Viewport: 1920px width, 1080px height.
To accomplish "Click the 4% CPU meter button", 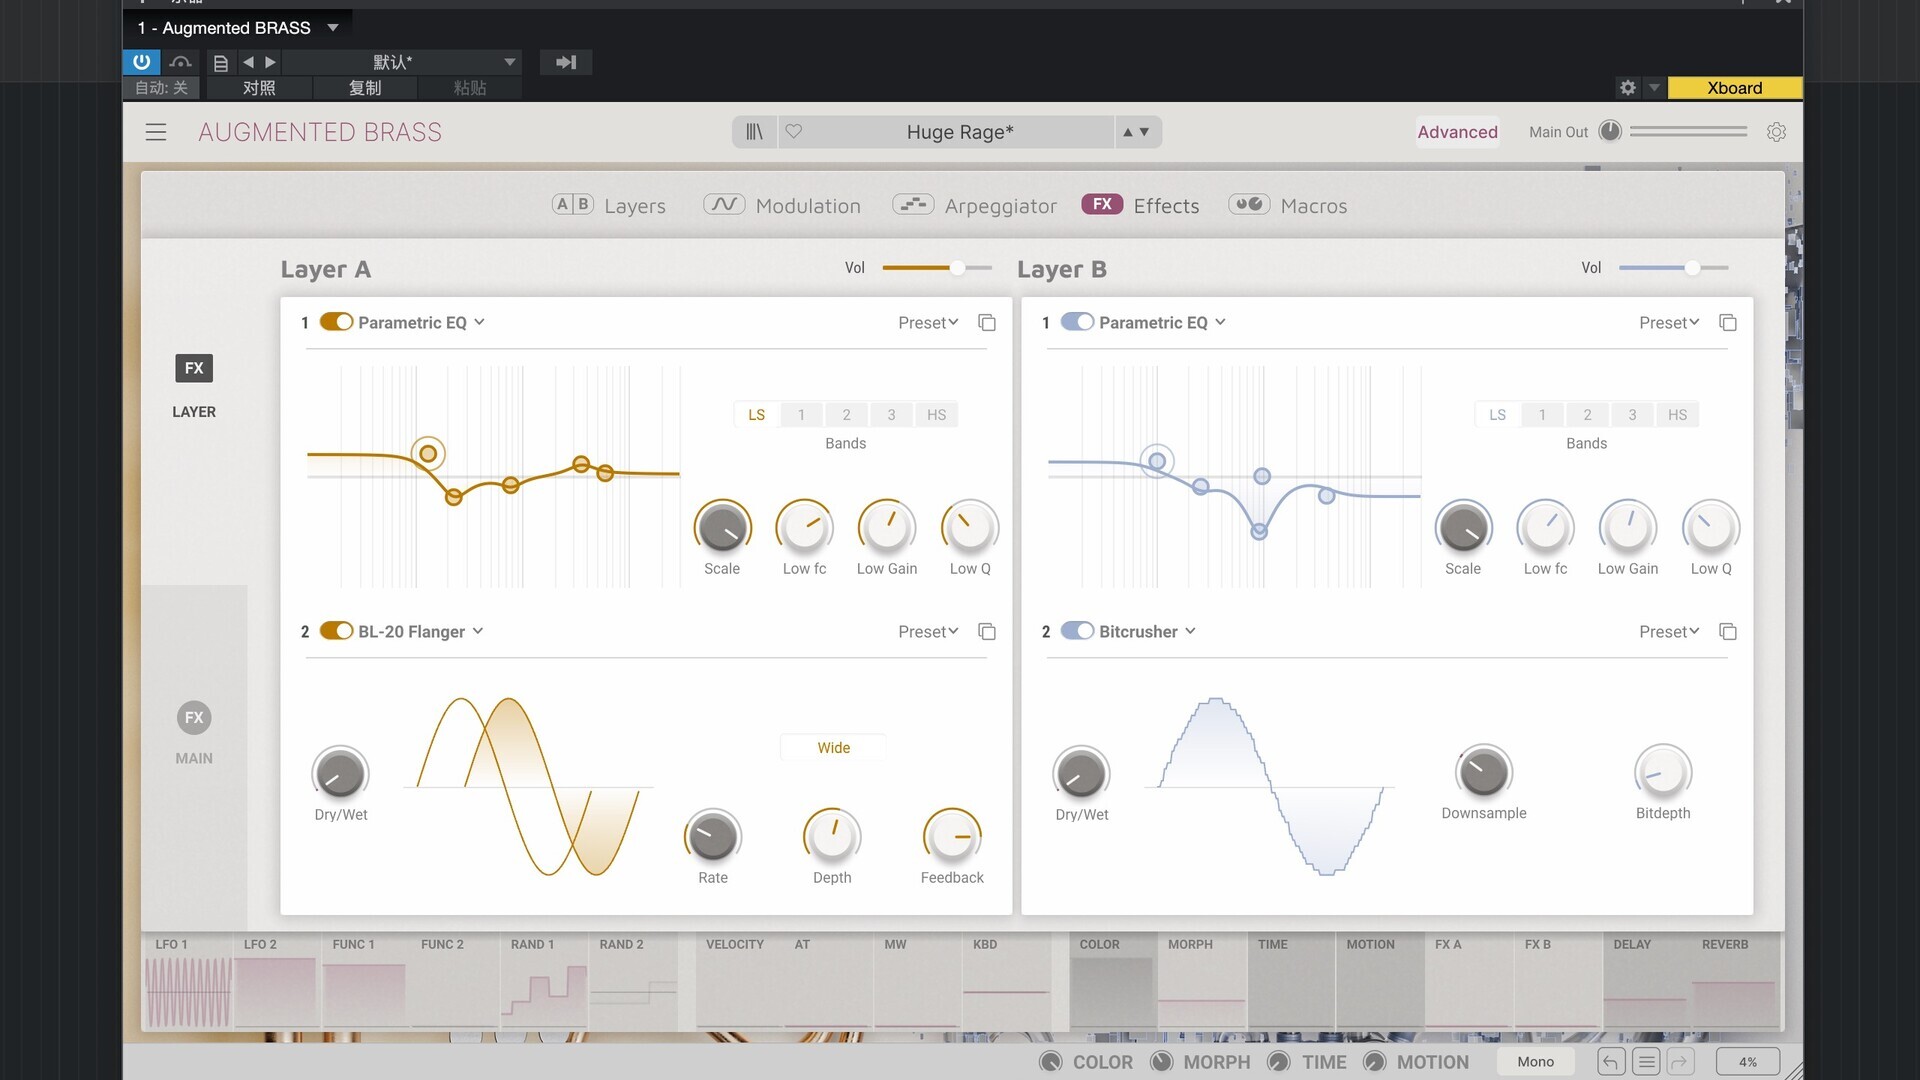I will click(x=1747, y=1062).
